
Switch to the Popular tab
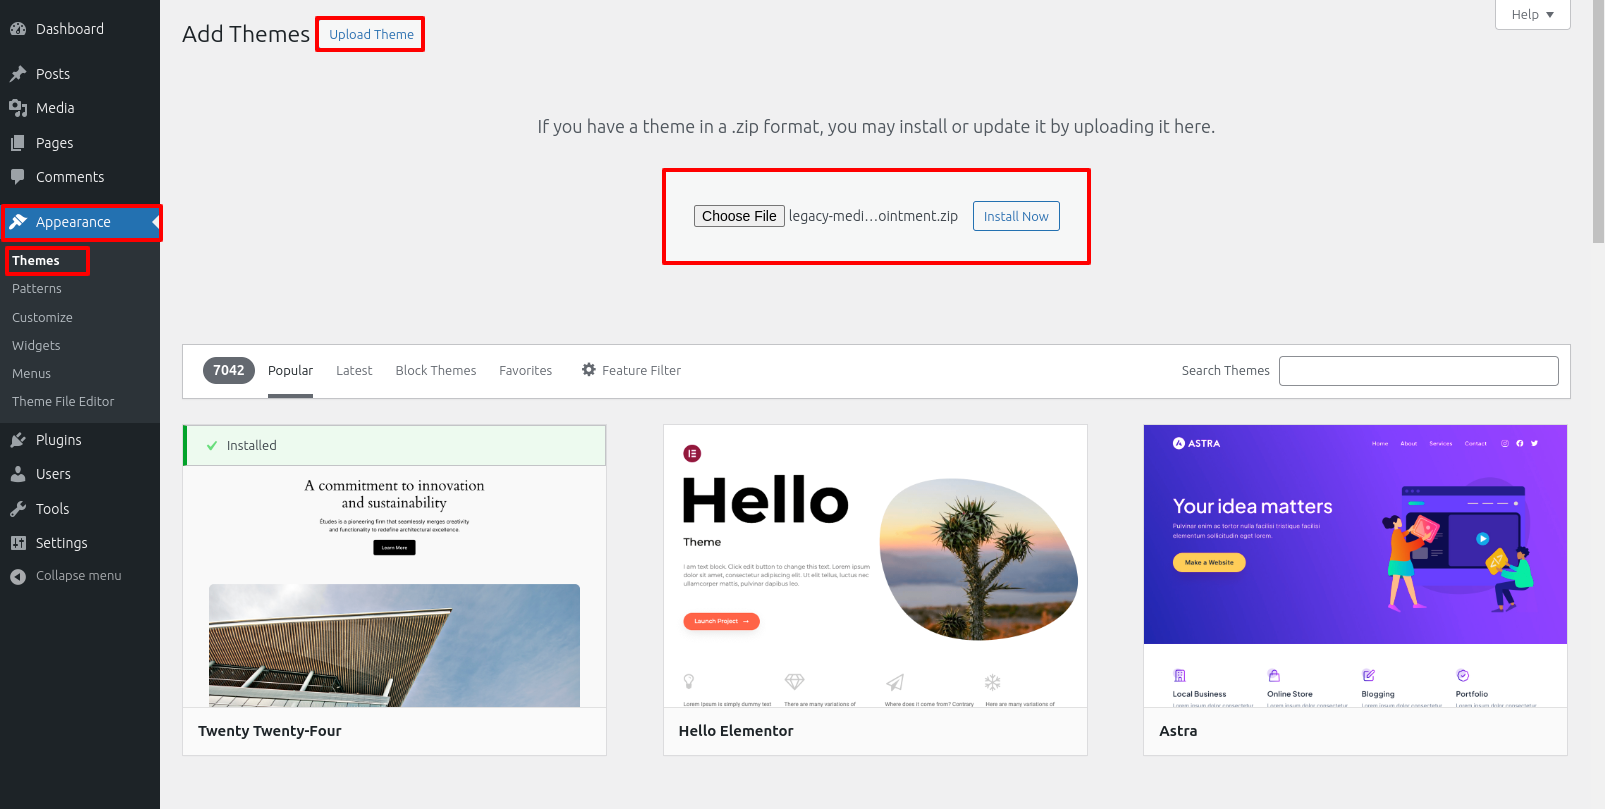[290, 370]
